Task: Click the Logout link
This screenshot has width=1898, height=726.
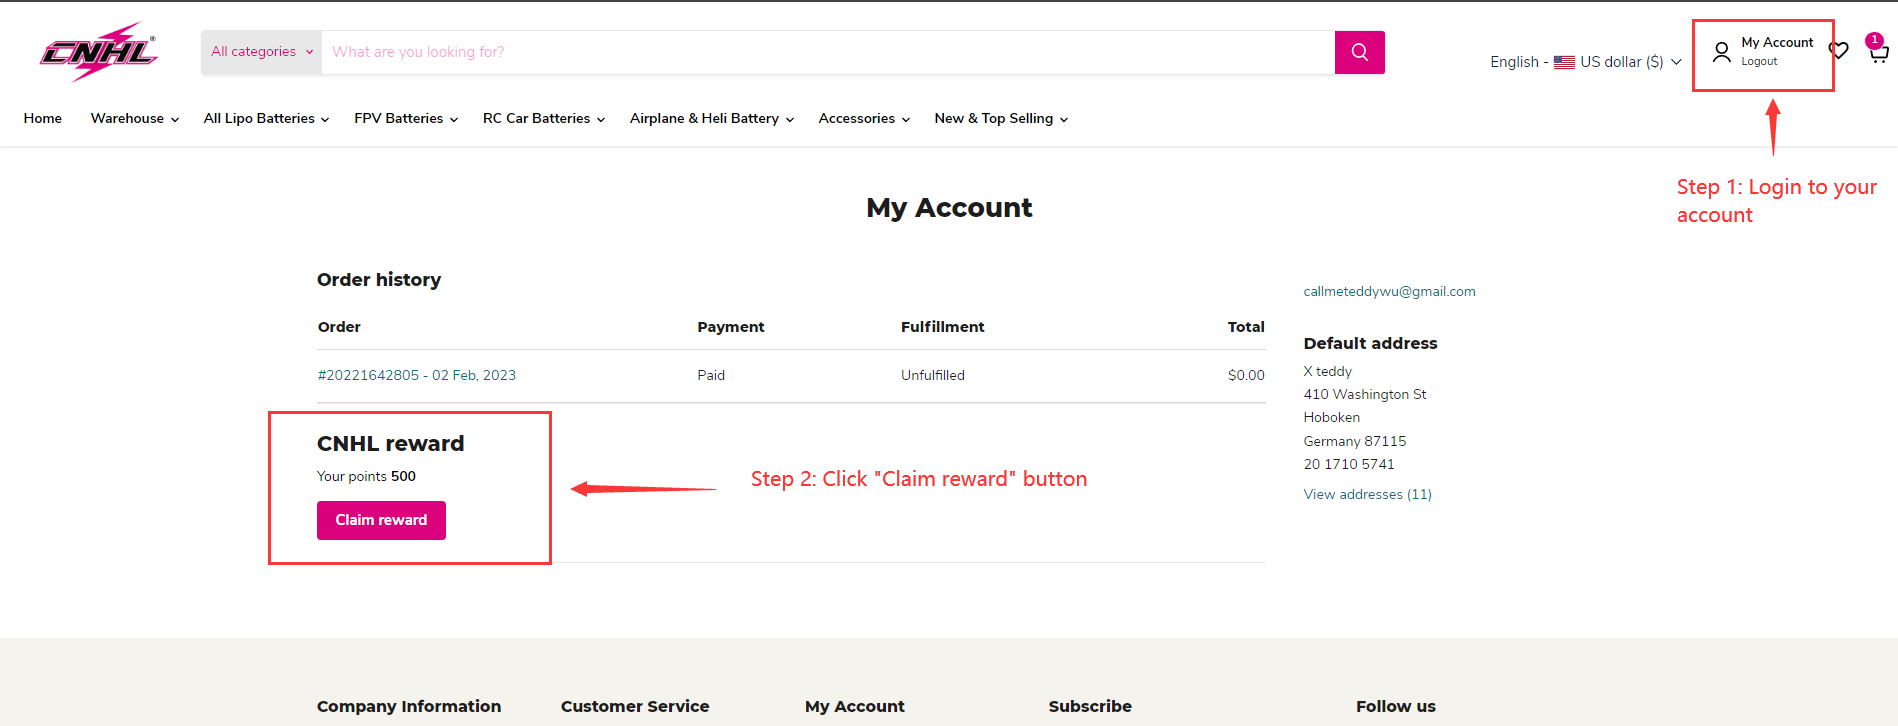Action: coord(1759,62)
